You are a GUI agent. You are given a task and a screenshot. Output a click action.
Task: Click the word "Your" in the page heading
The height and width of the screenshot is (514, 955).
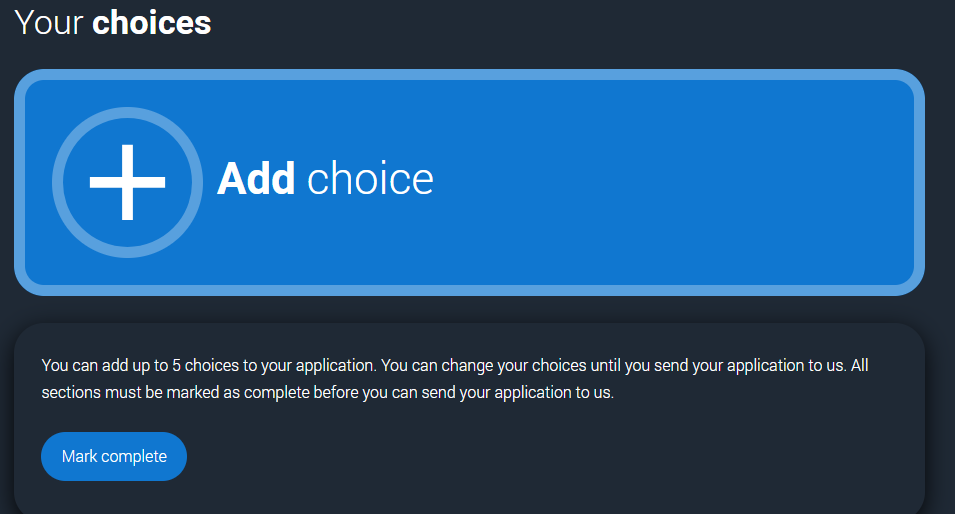click(48, 22)
